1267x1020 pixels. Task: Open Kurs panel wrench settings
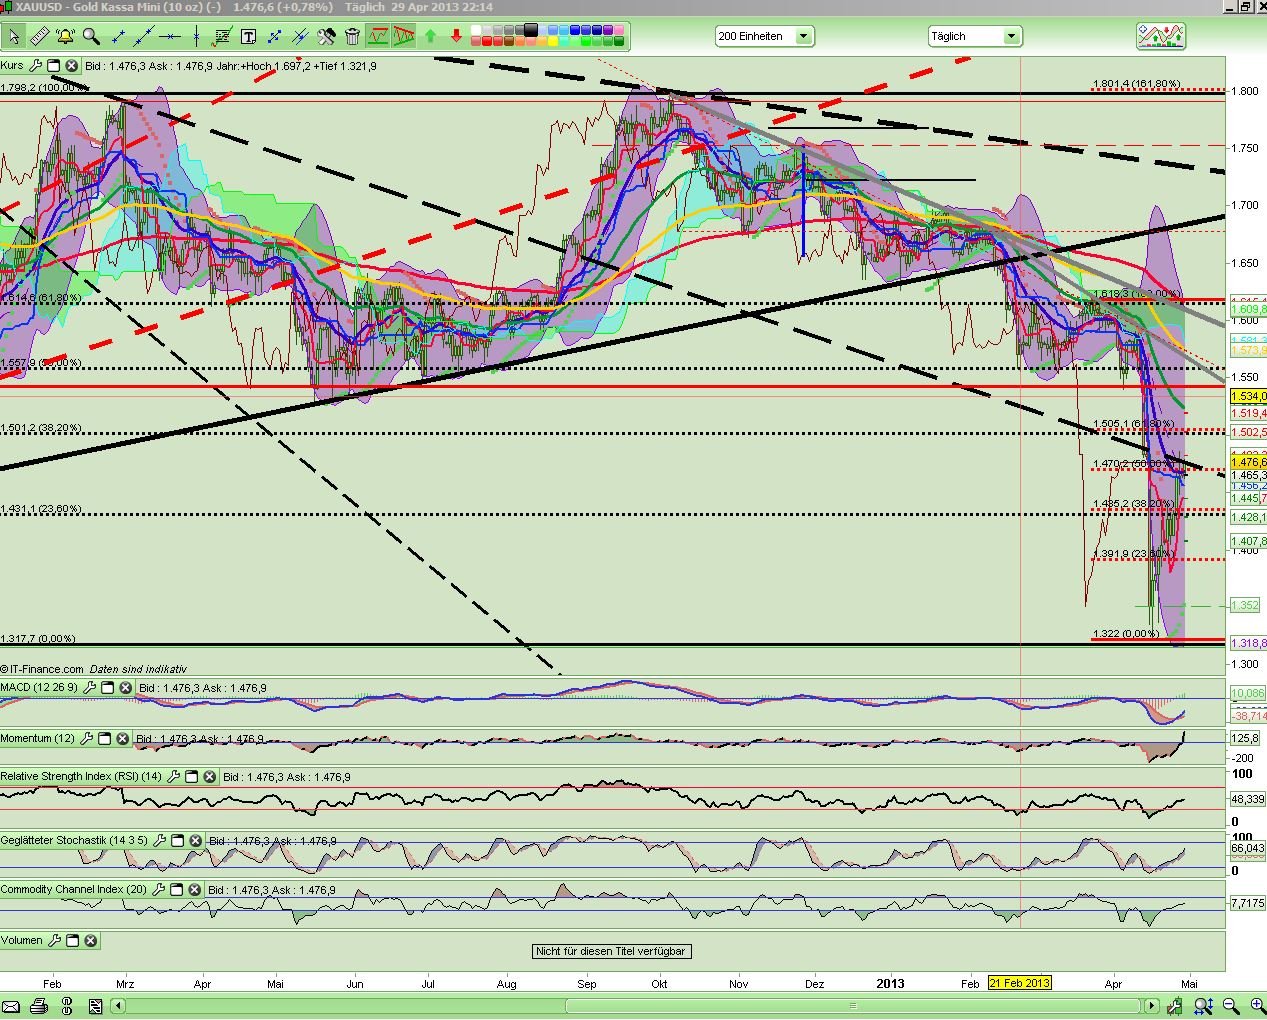pyautogui.click(x=35, y=66)
